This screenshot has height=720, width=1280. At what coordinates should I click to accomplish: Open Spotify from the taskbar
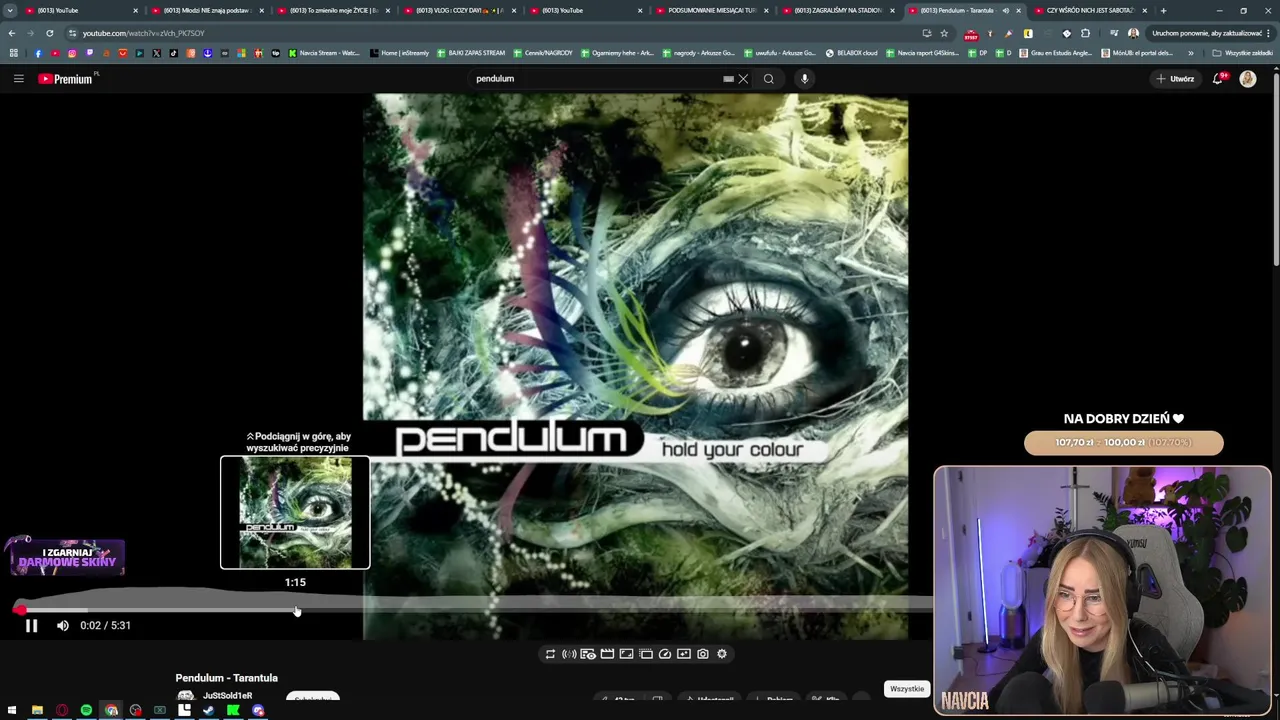[86, 711]
